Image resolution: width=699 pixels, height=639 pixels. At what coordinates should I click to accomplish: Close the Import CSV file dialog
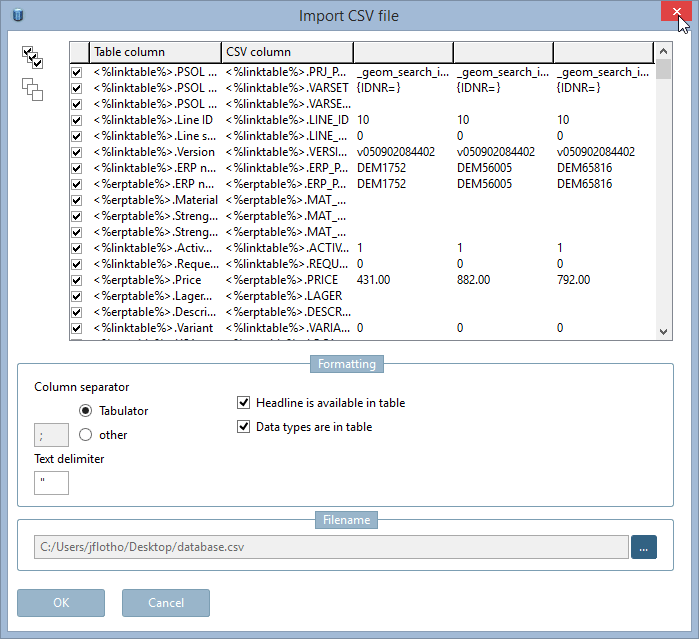676,11
